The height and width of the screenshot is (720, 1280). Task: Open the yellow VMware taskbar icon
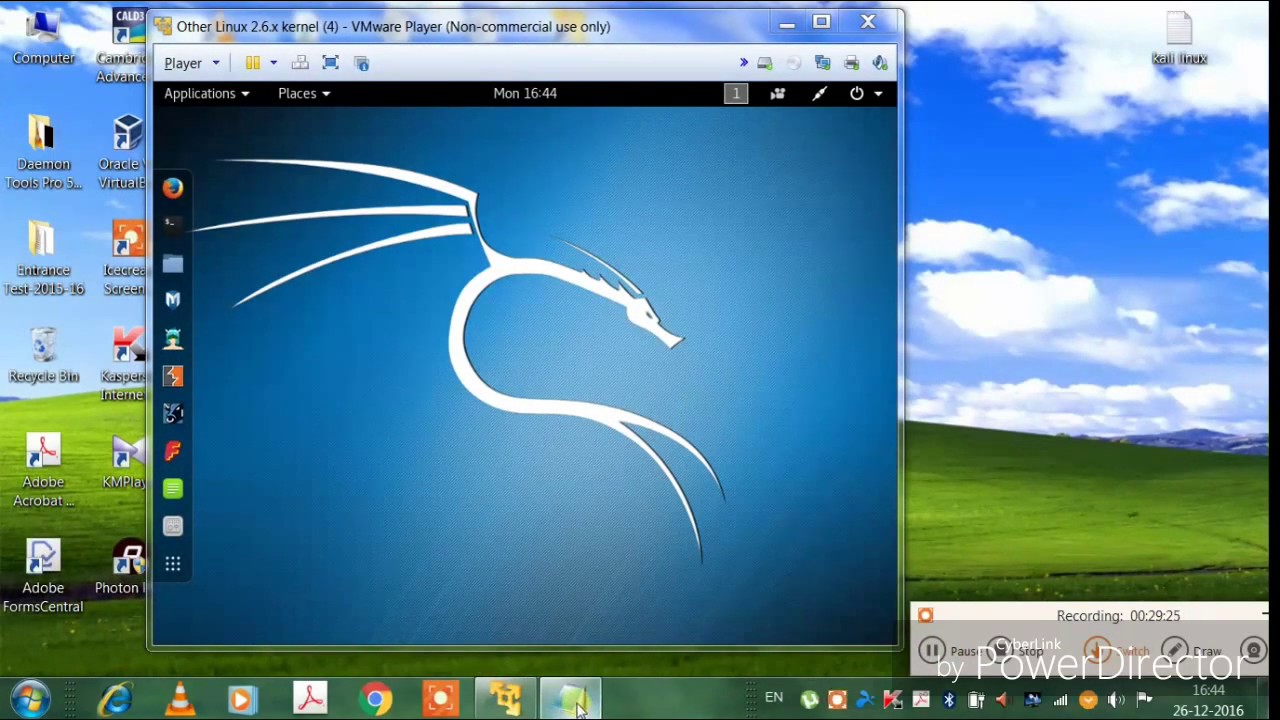pyautogui.click(x=505, y=698)
